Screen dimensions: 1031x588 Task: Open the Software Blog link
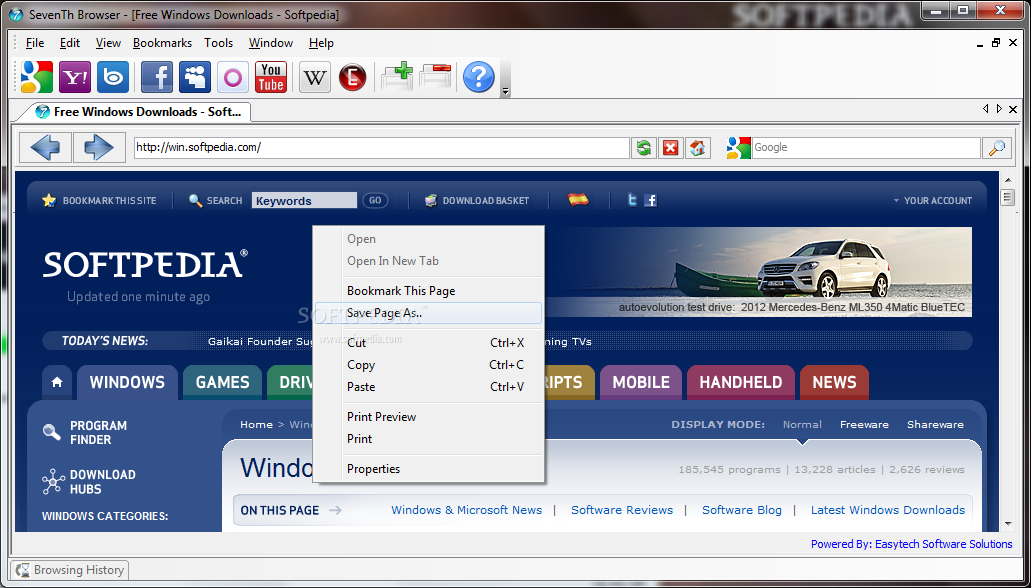coord(742,510)
